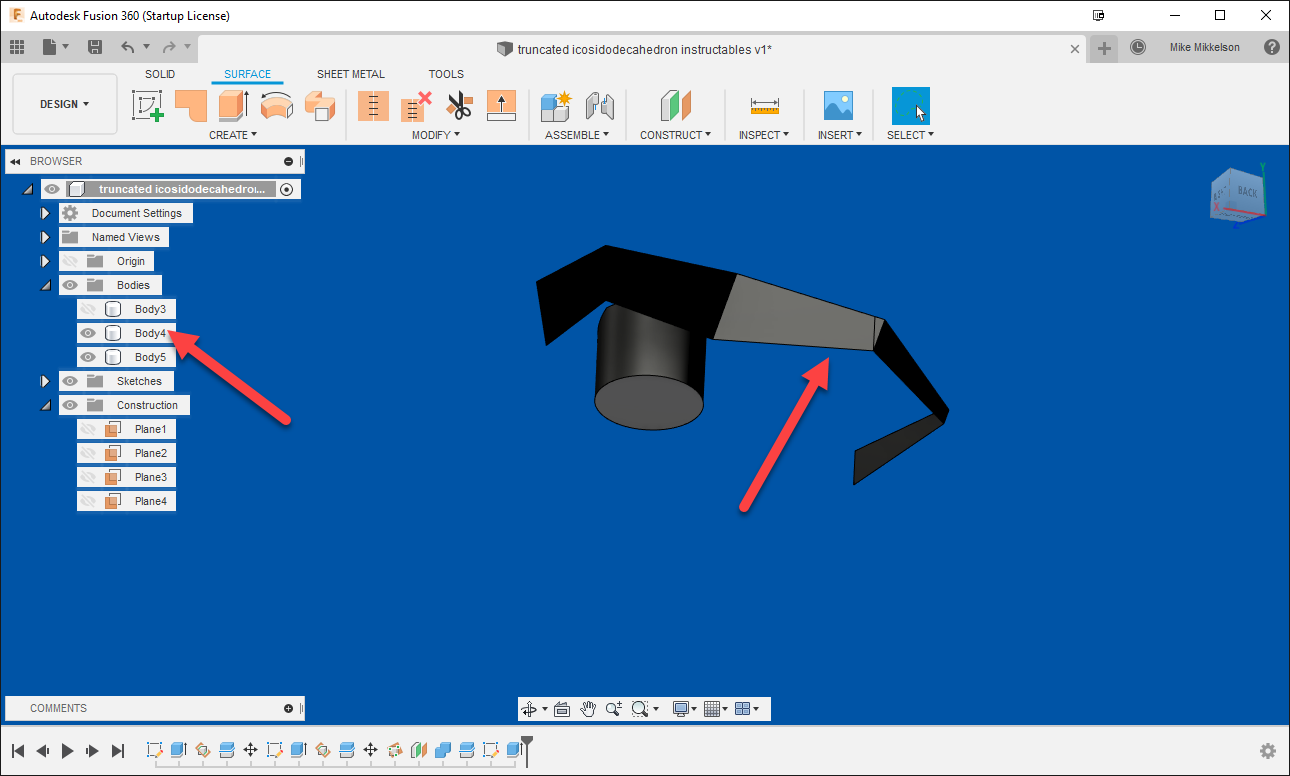
Task: Click the DESIGN workspace selector
Action: 63,103
